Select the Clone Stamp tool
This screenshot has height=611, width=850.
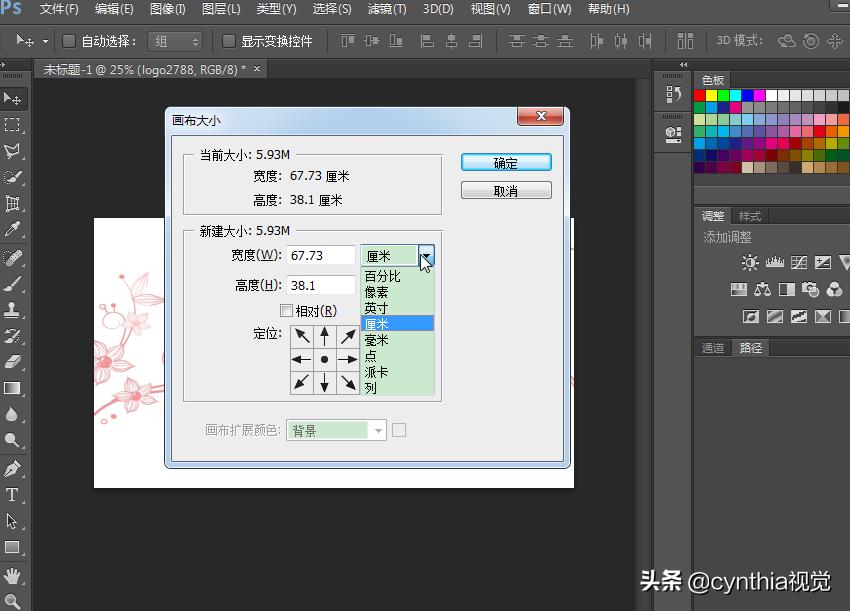click(12, 310)
